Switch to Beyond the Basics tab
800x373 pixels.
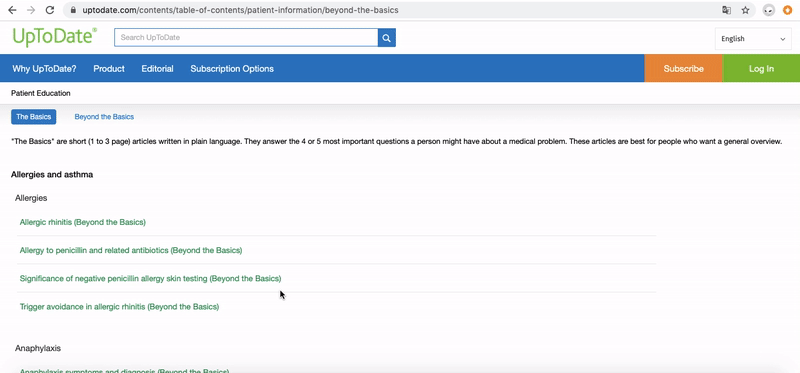[x=104, y=117]
